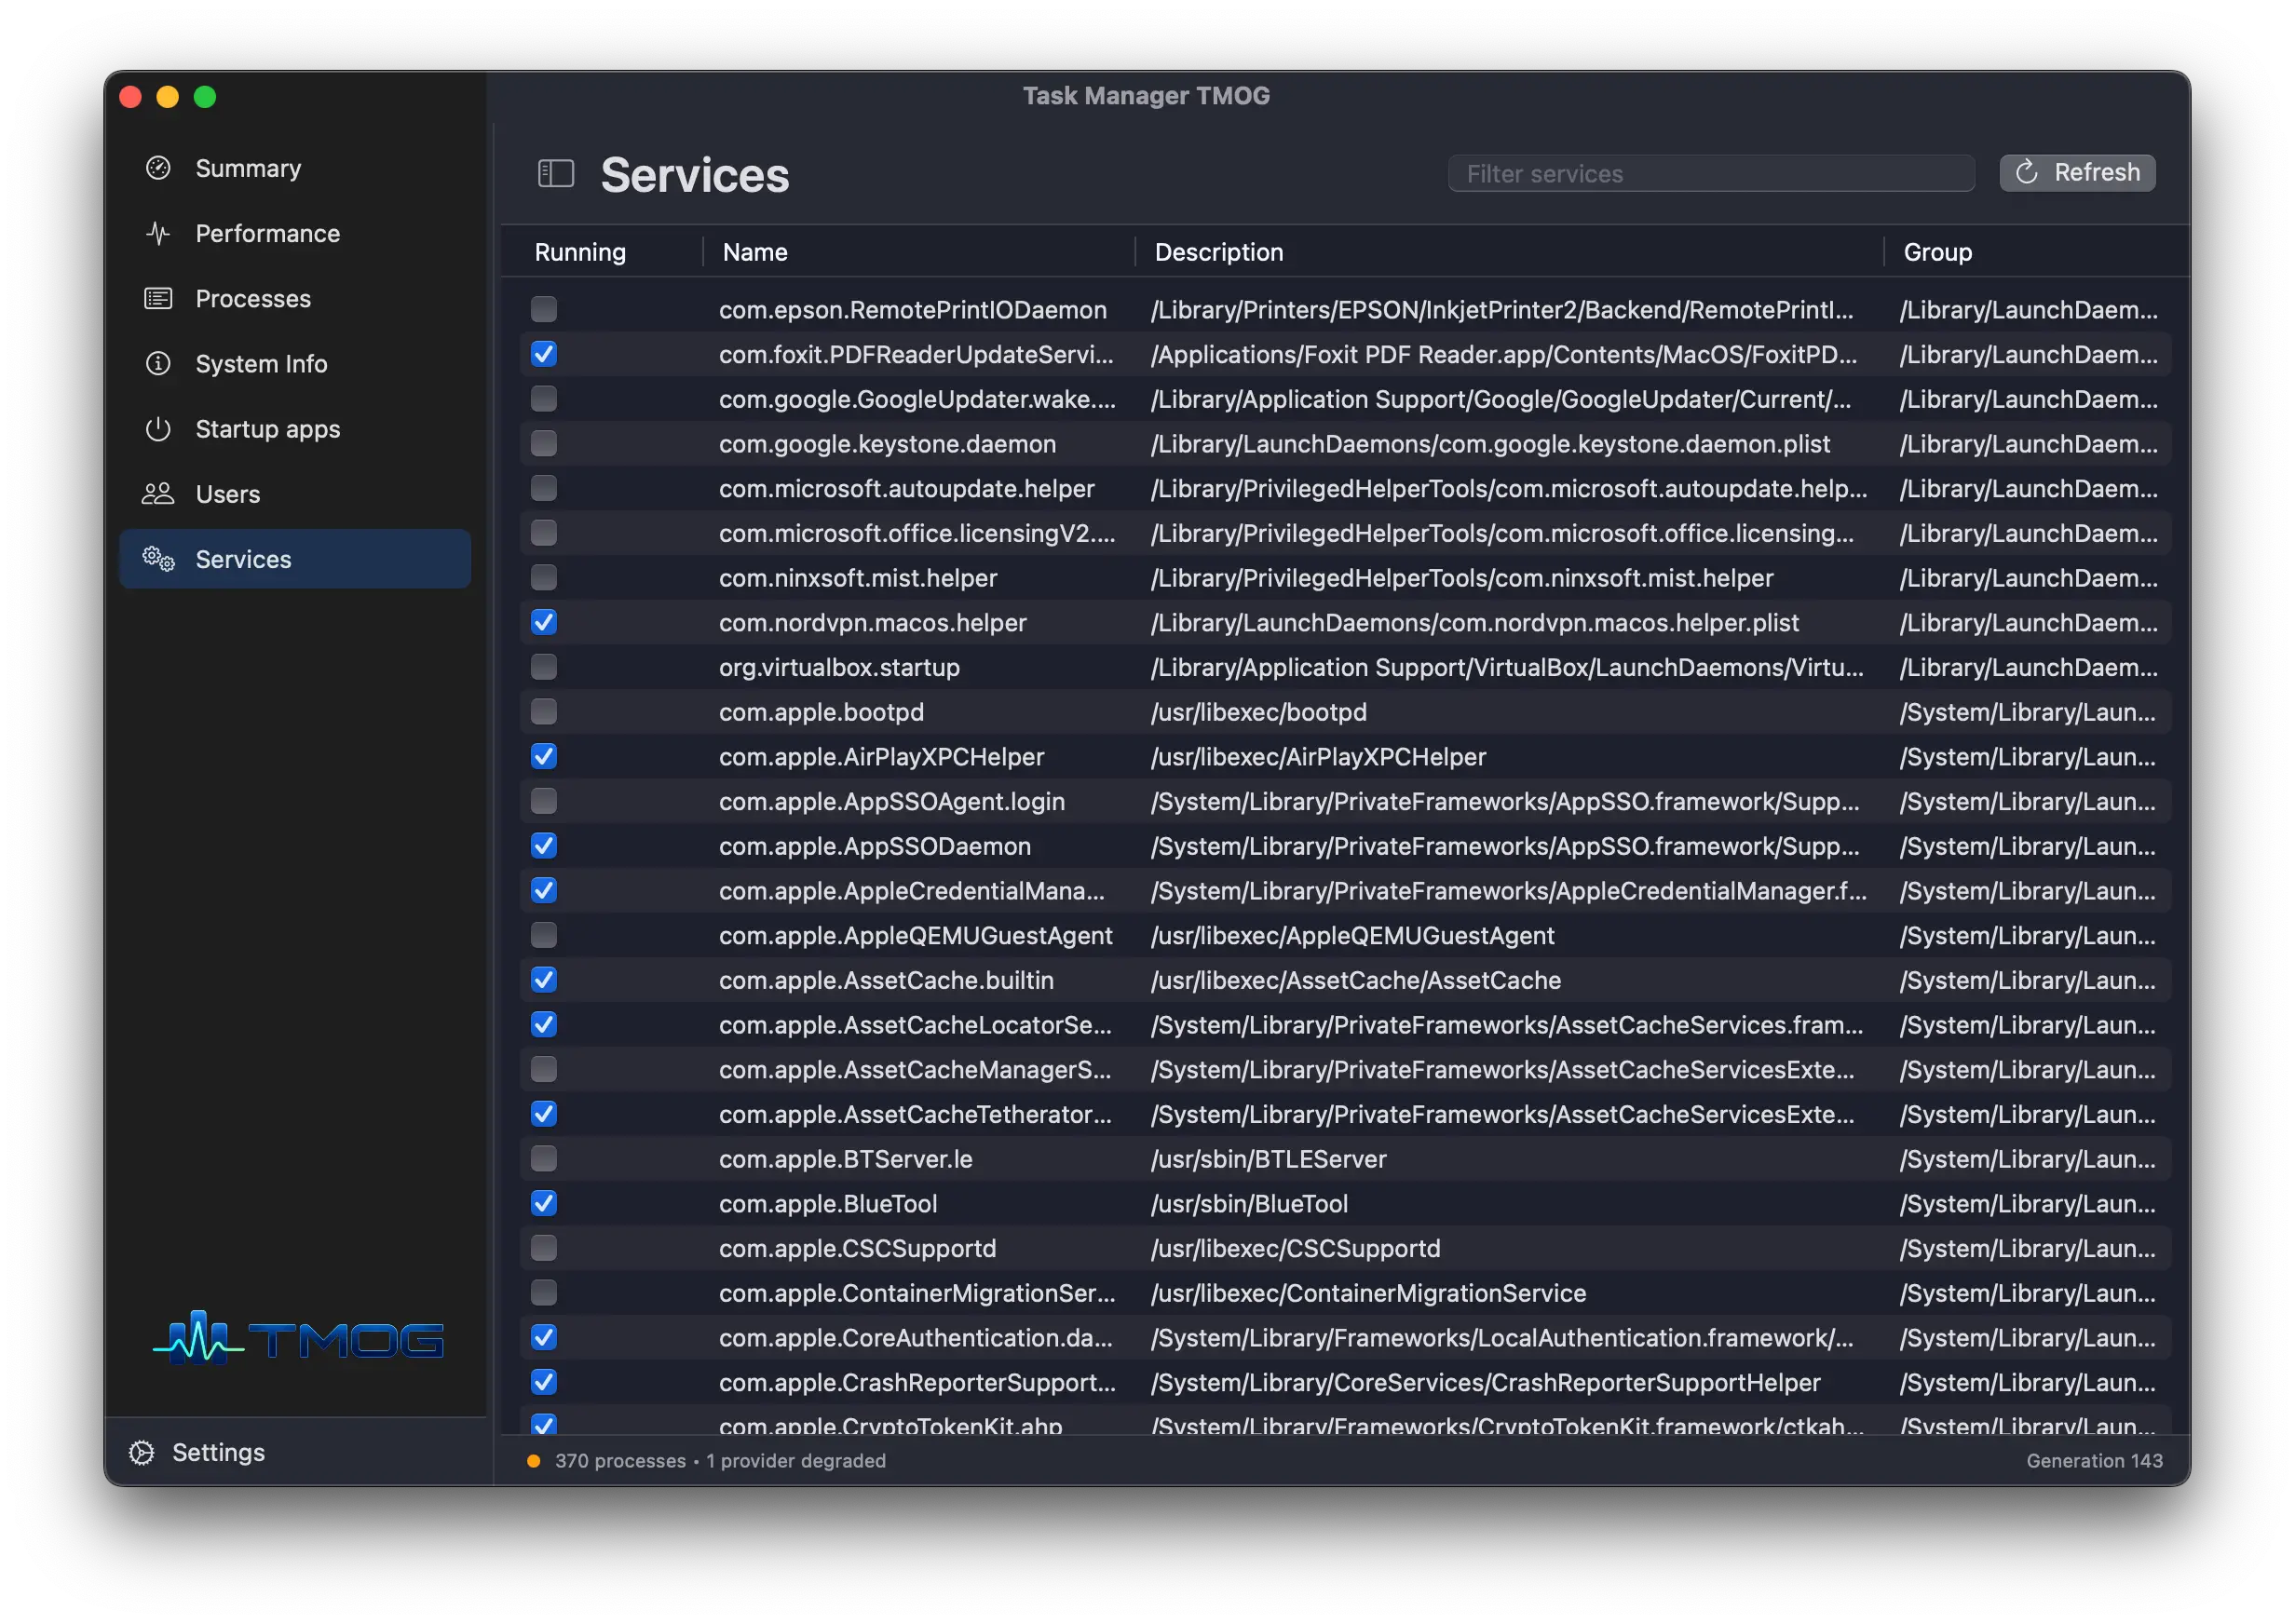Image resolution: width=2295 pixels, height=1624 pixels.
Task: Click the nordvpn helper plist description path
Action: [1475, 623]
